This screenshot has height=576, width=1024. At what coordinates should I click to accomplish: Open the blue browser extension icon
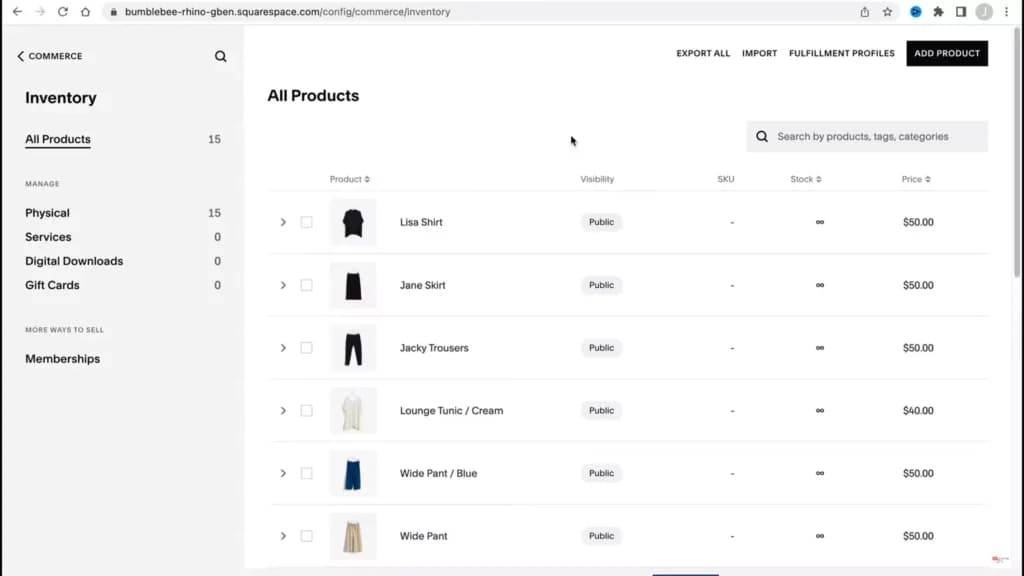(x=916, y=12)
